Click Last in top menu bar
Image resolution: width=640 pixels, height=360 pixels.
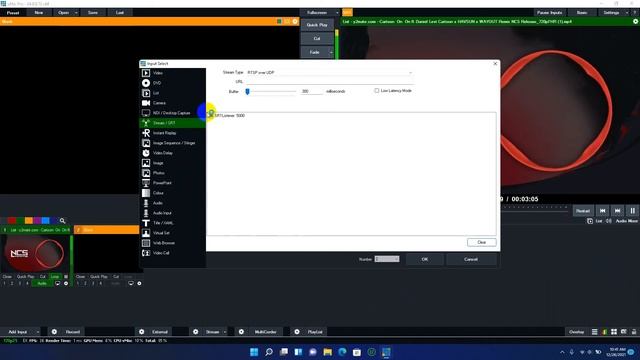(x=120, y=13)
